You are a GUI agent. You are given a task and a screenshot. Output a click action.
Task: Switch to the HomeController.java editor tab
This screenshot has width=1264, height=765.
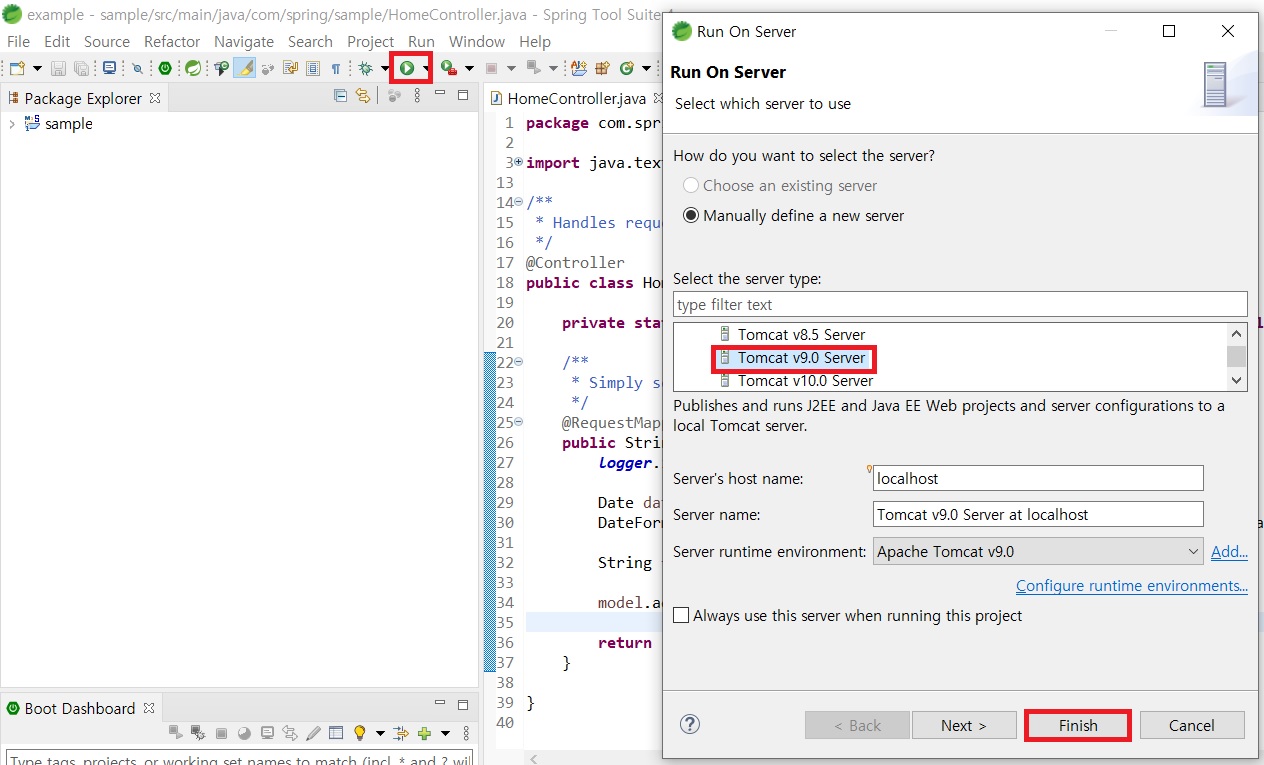pyautogui.click(x=577, y=98)
